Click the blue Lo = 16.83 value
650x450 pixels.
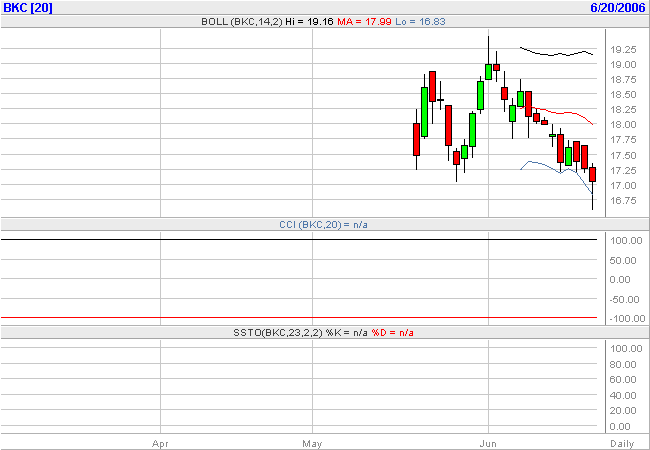(x=420, y=22)
